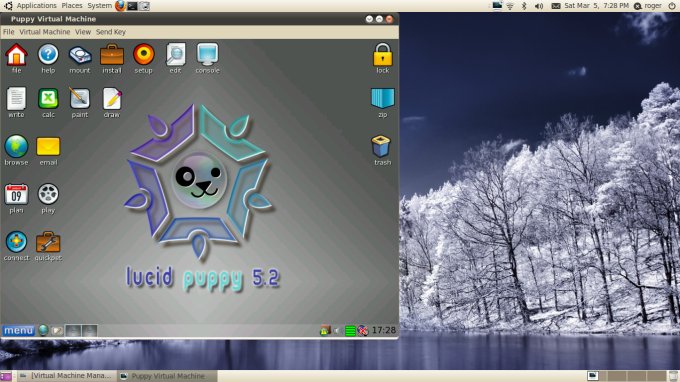Click the 'lock' padlock icon
Viewport: 680px width, 382px height.
382,54
